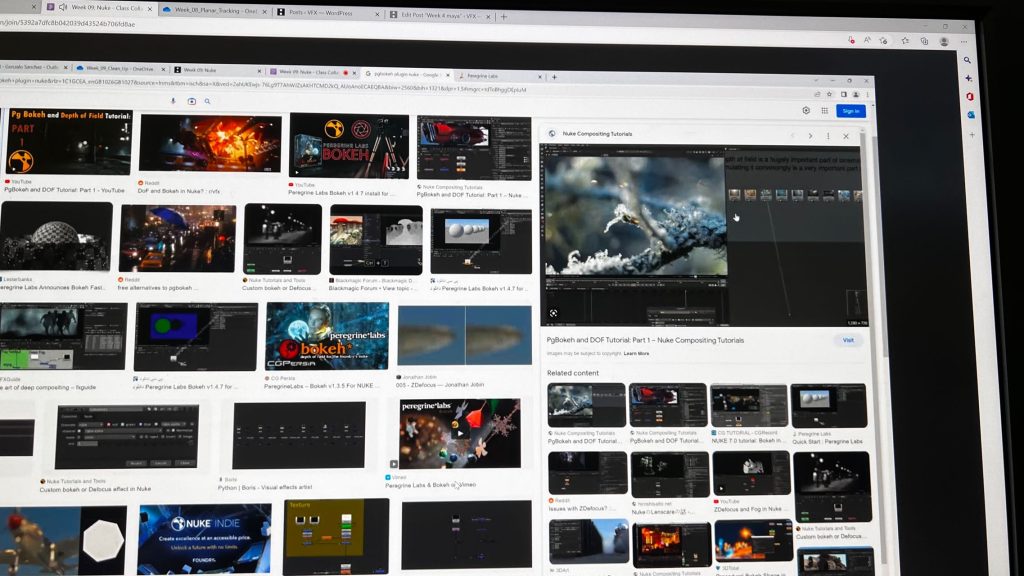
Task: Switch to shared Week 09 Nuke WordPress tab
Action: coord(216,71)
